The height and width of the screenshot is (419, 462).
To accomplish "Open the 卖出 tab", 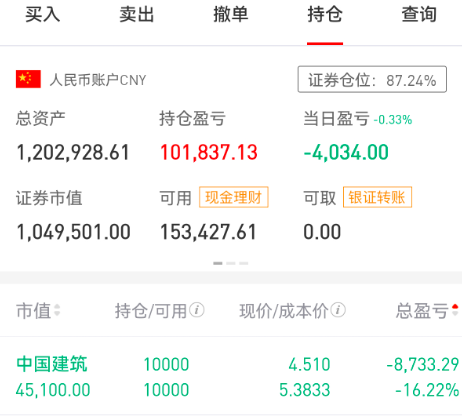I will tap(137, 15).
